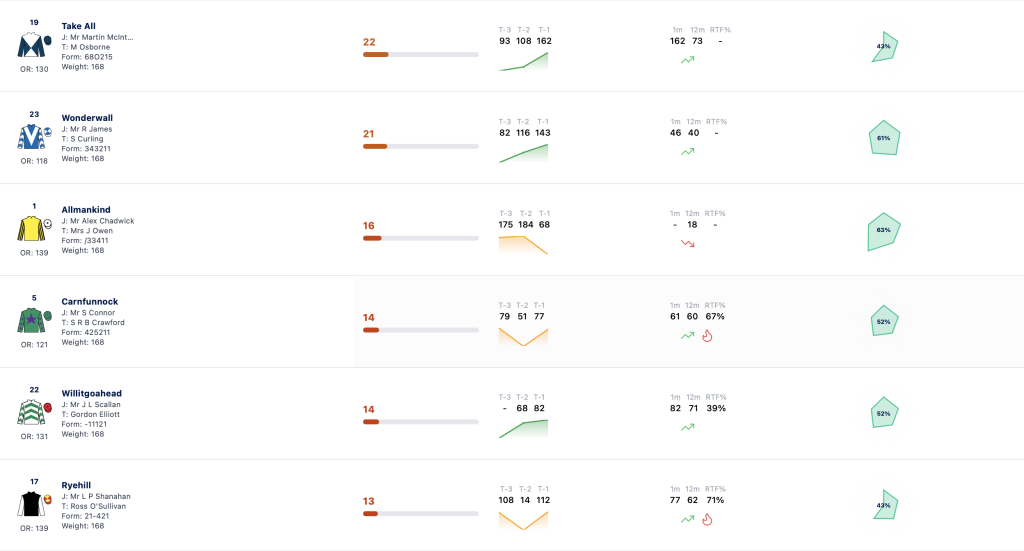Click Allmankind's yellow jockey silks icon
Viewport: 1024px width, 551px height.
pos(31,229)
